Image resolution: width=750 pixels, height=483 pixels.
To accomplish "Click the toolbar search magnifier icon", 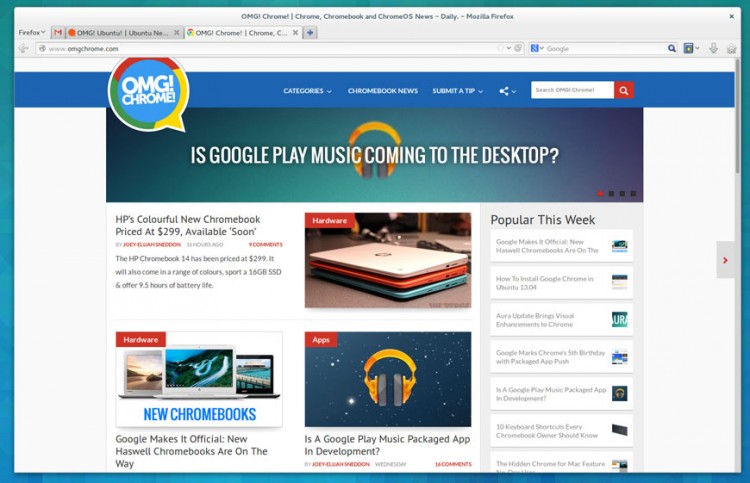I will click(x=672, y=48).
